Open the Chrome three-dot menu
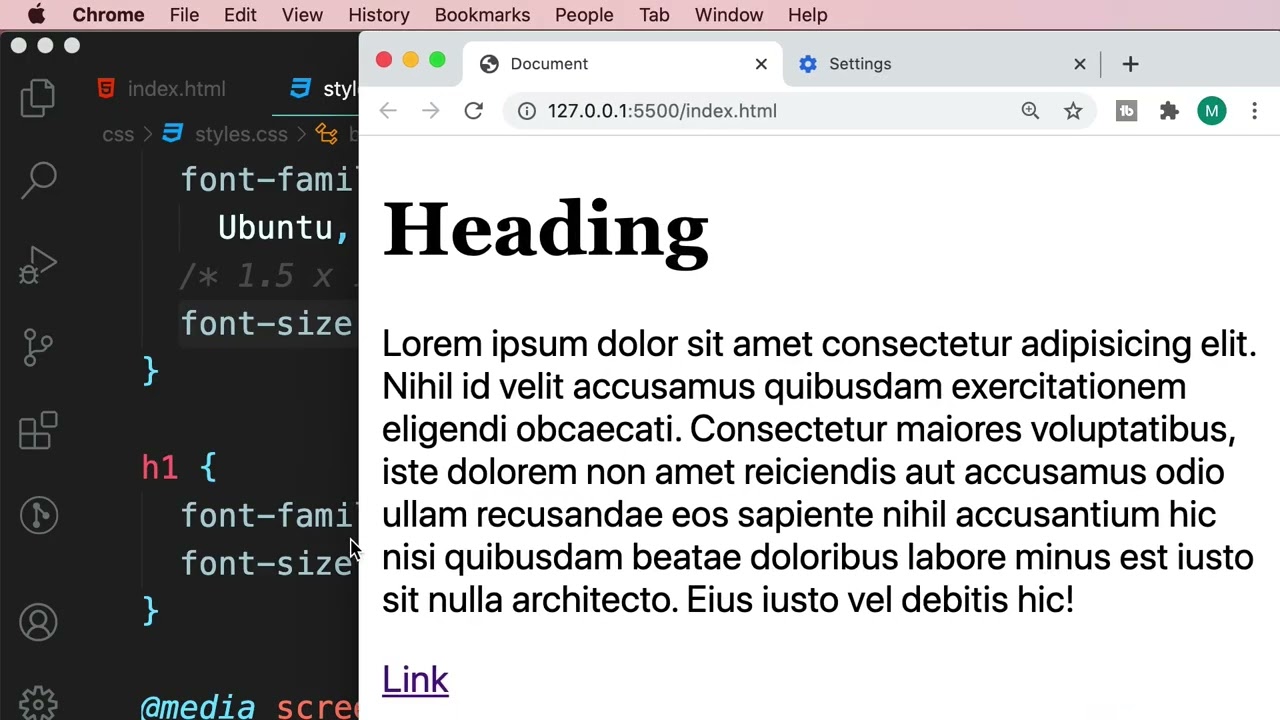Viewport: 1280px width, 720px height. pyautogui.click(x=1254, y=111)
